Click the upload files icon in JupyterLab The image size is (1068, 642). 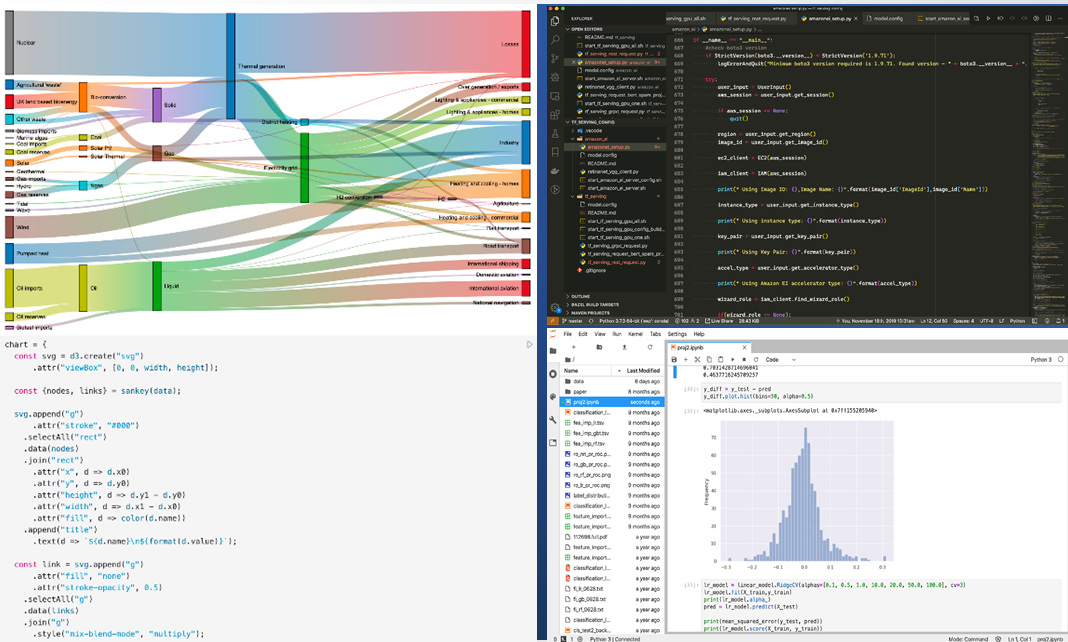pos(626,347)
